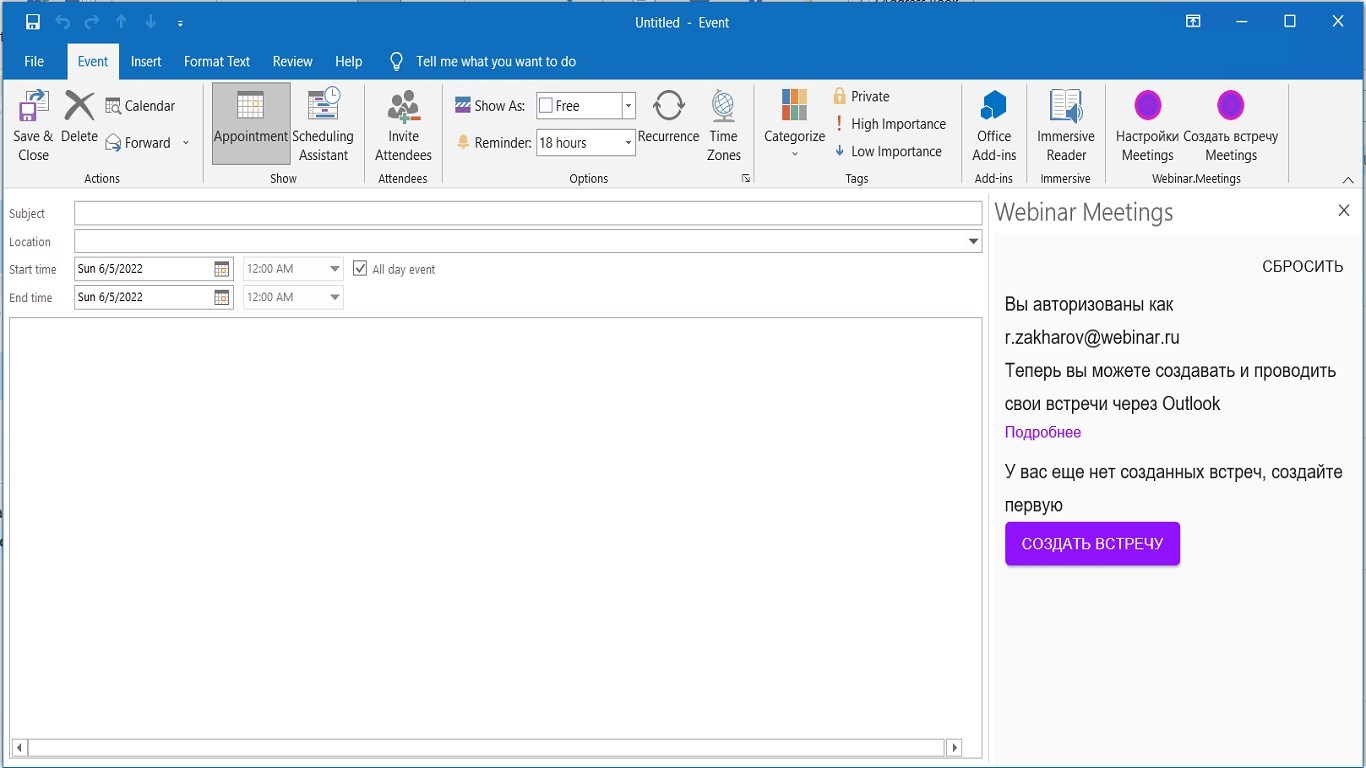Switch to Appointment view
Image resolution: width=1366 pixels, height=768 pixels.
(251, 124)
